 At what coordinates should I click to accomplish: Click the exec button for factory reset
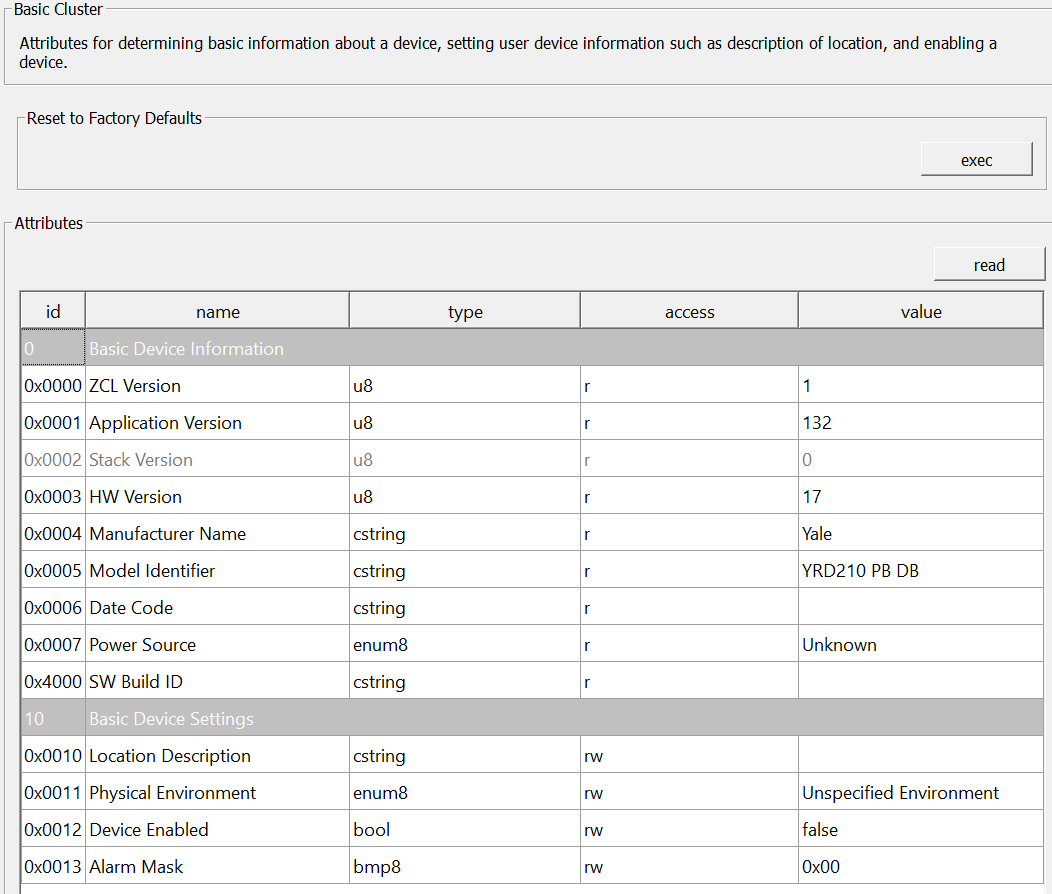976,160
